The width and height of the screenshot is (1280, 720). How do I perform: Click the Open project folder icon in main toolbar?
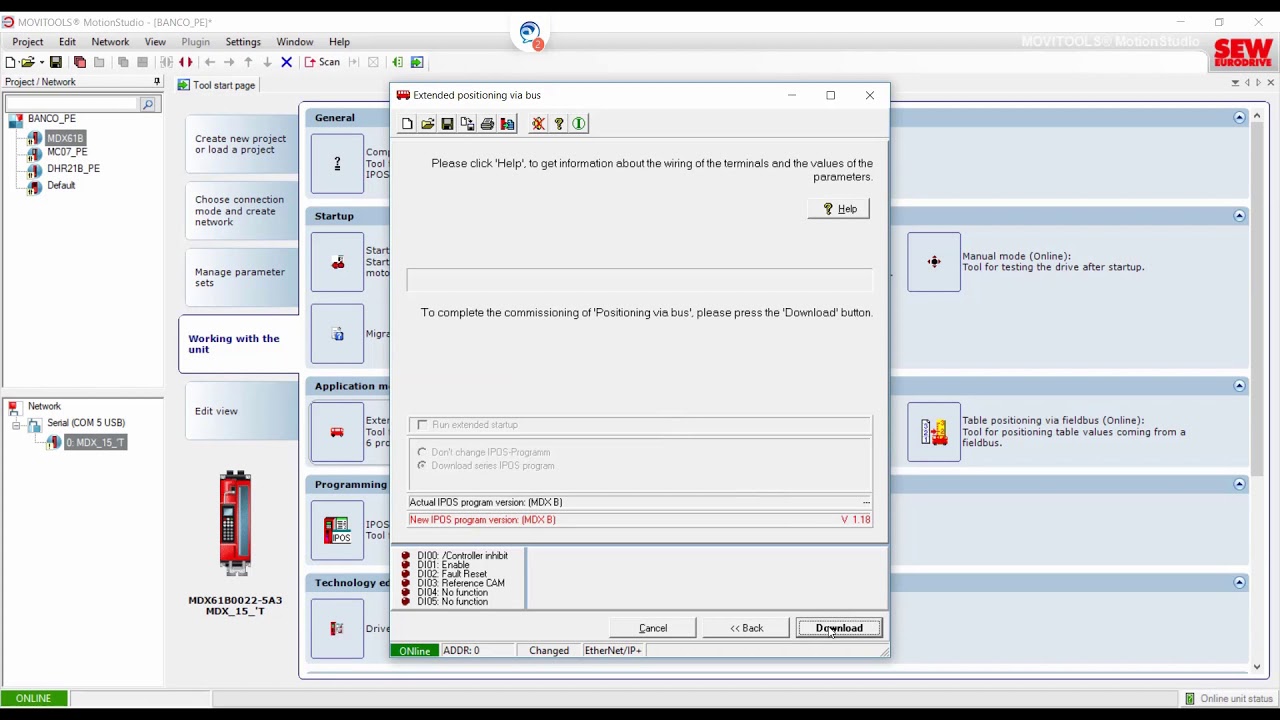point(27,62)
